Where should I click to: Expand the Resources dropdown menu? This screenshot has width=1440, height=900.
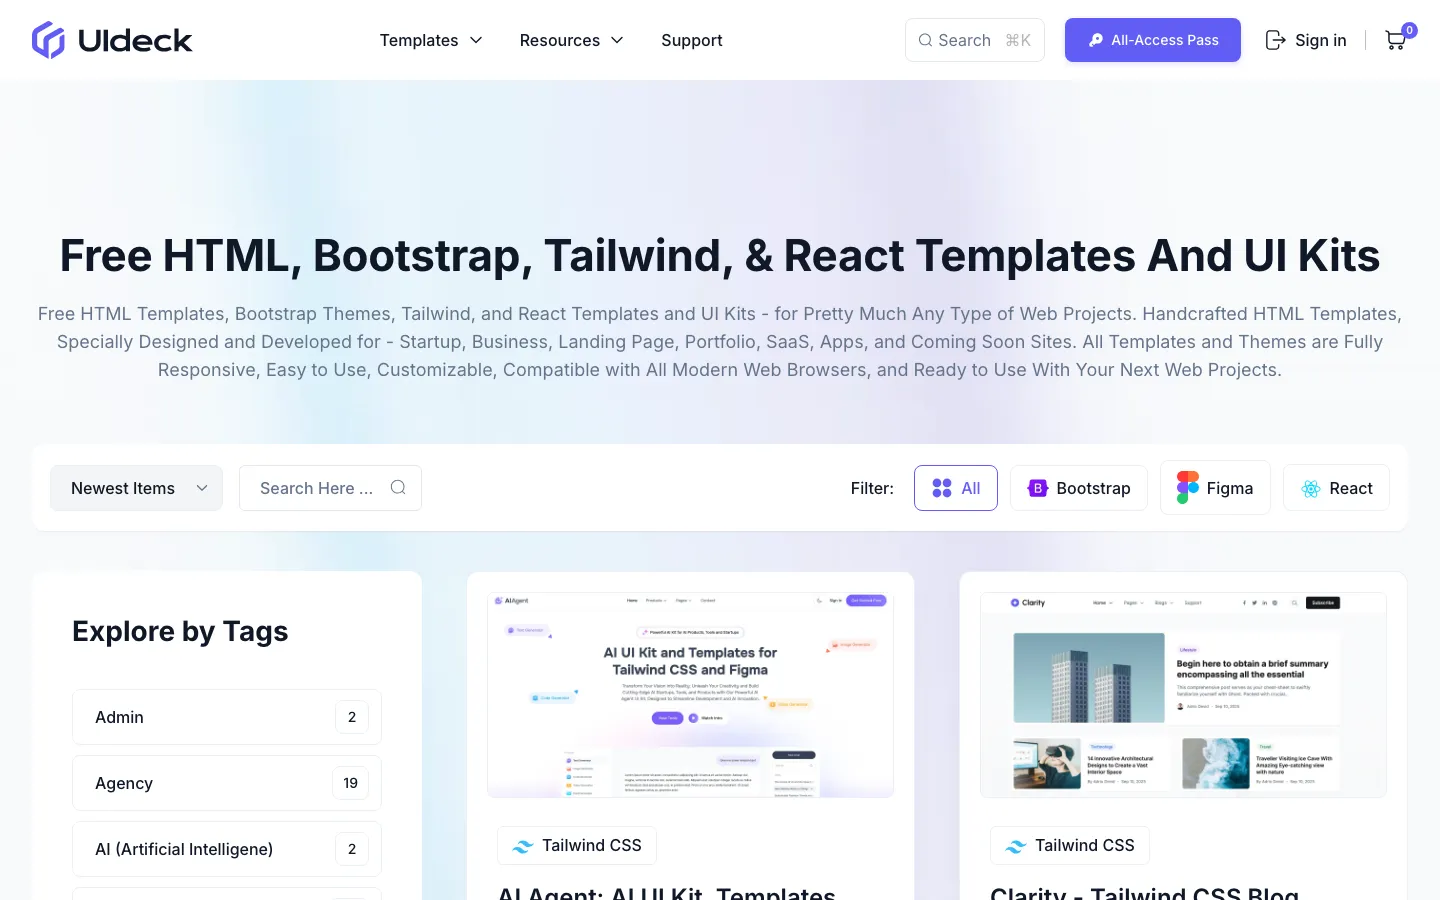click(572, 40)
